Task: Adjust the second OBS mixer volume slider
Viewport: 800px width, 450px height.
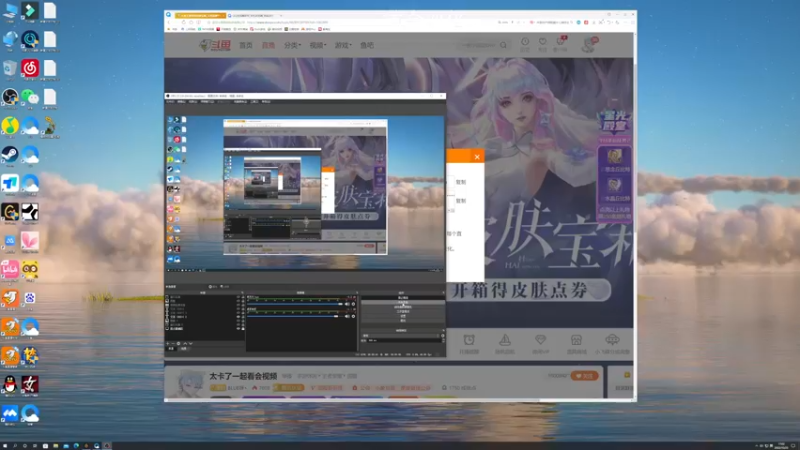Action: (x=293, y=316)
